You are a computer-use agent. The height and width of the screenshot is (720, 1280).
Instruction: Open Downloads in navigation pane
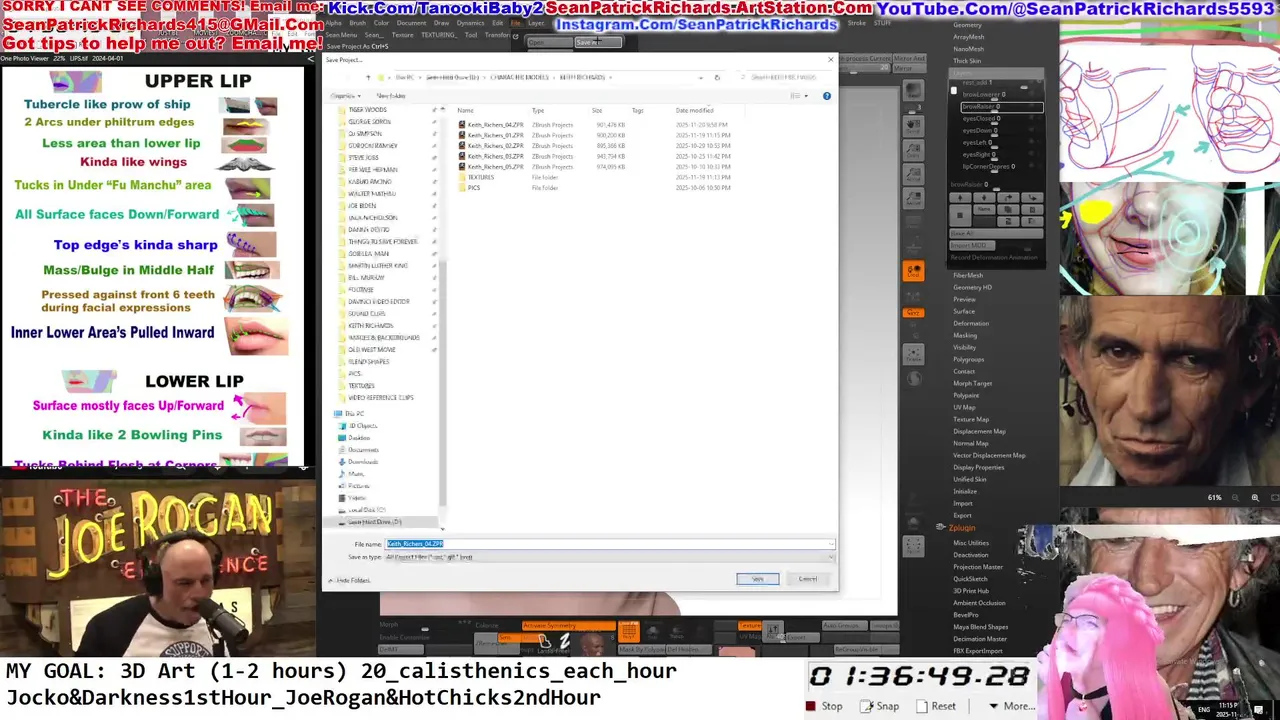[362, 462]
